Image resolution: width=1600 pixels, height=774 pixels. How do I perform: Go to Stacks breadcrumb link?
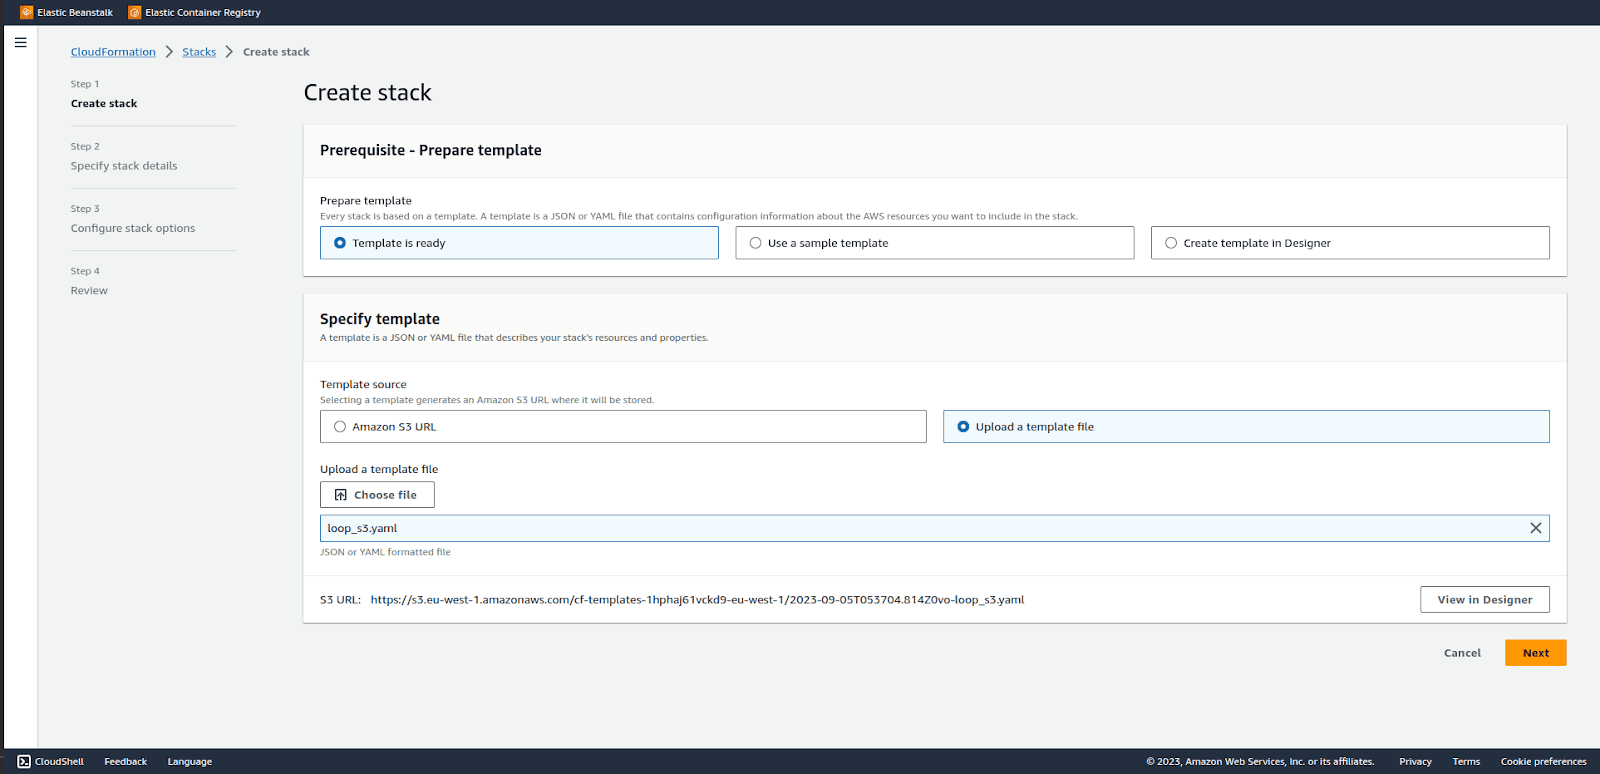click(199, 52)
